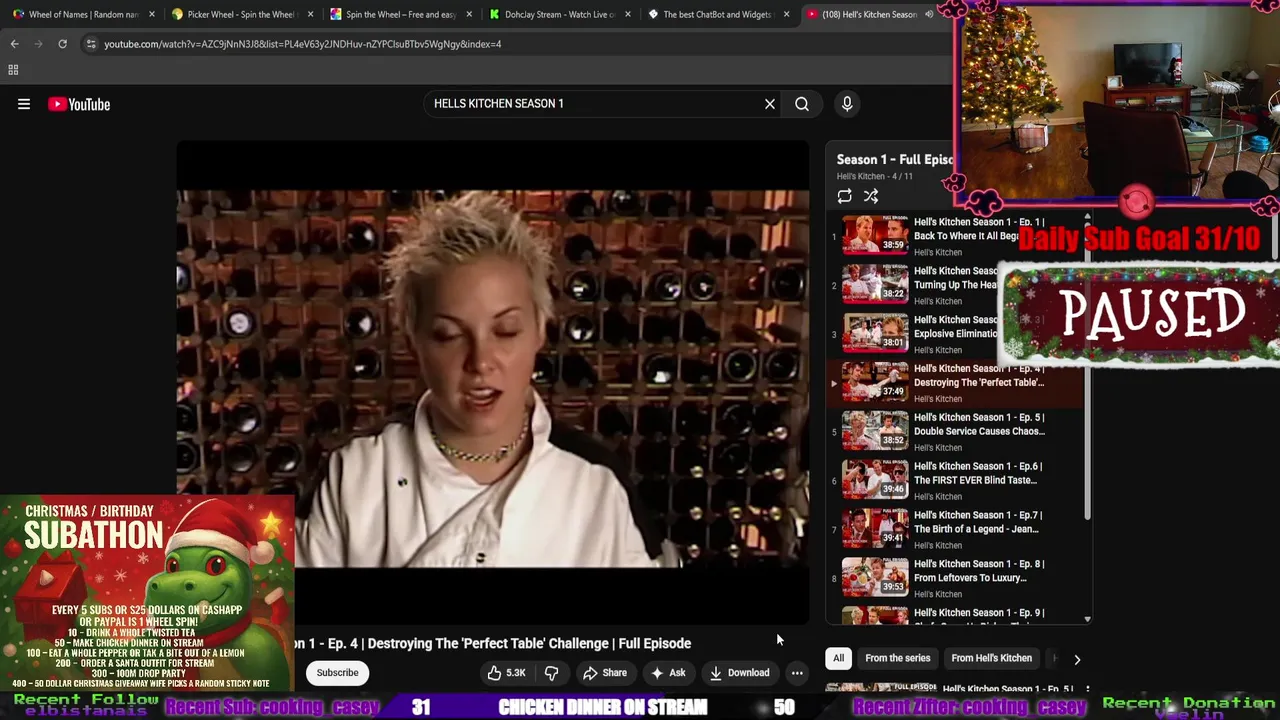
Task: Dislike the video with thumbs down
Action: (551, 673)
